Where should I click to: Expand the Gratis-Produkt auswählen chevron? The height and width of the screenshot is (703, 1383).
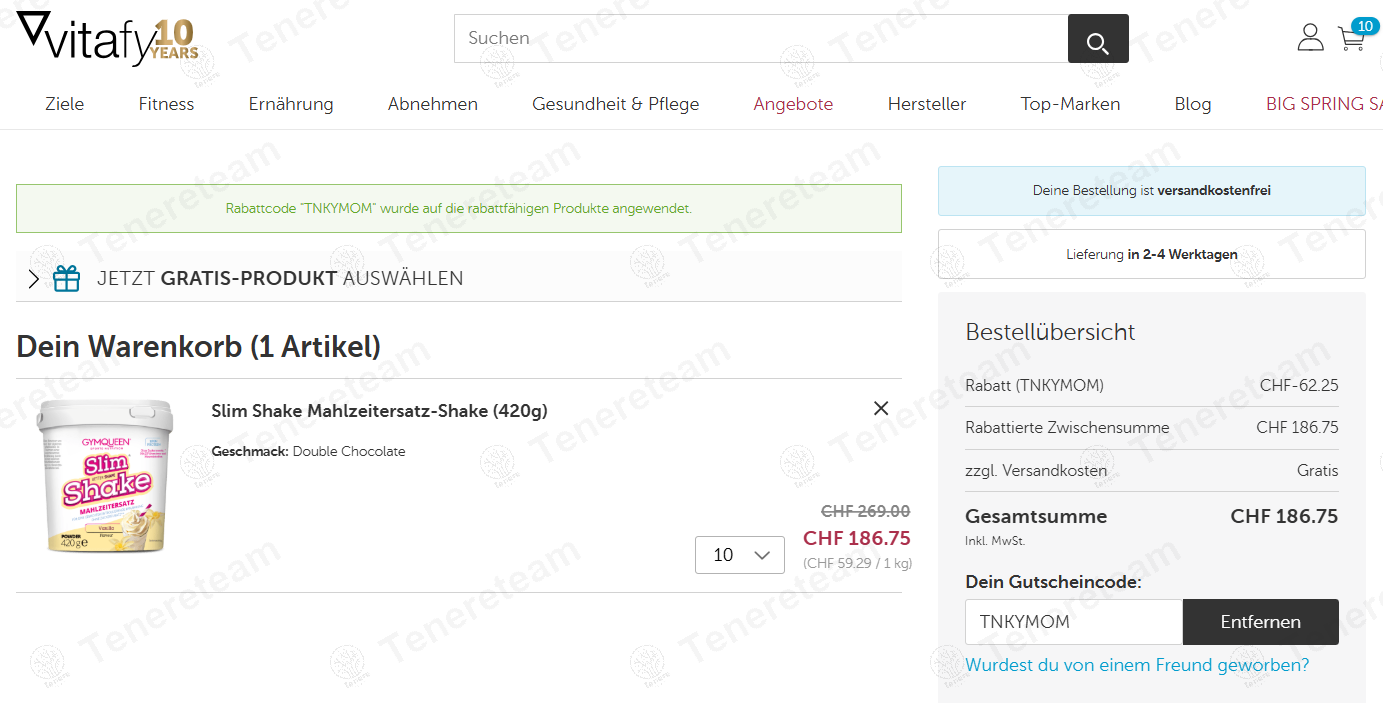pyautogui.click(x=34, y=279)
